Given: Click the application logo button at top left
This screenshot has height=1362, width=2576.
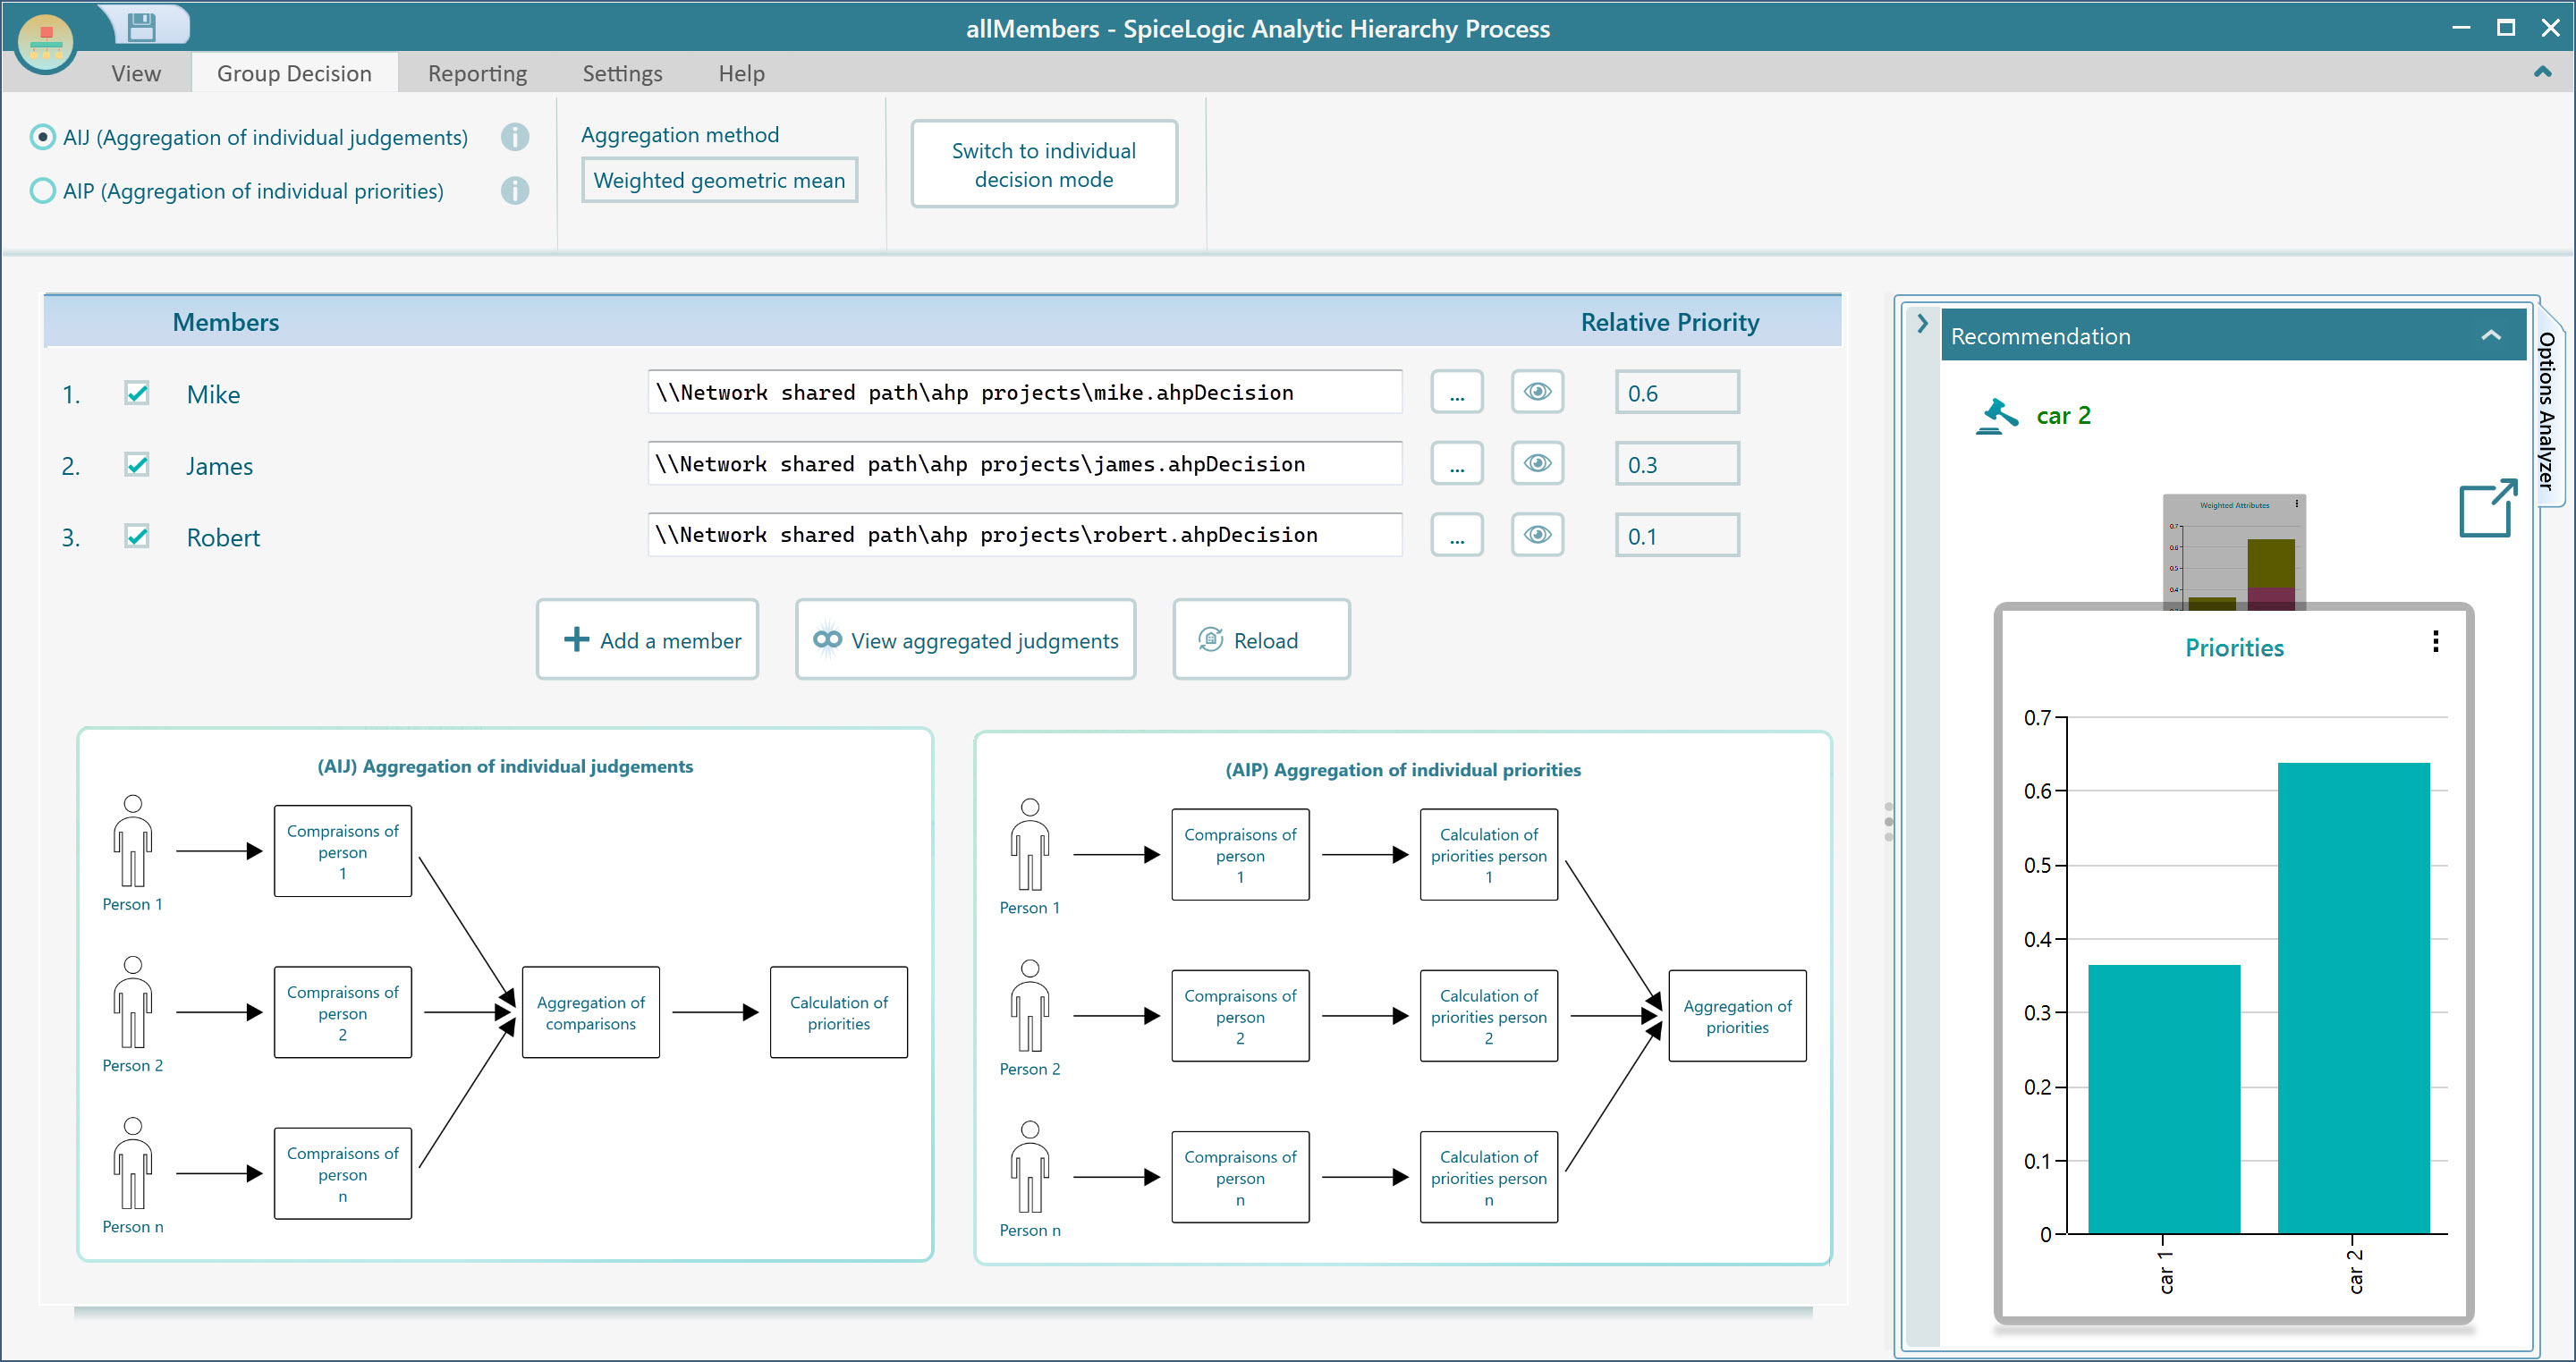Looking at the screenshot, I should point(46,43).
